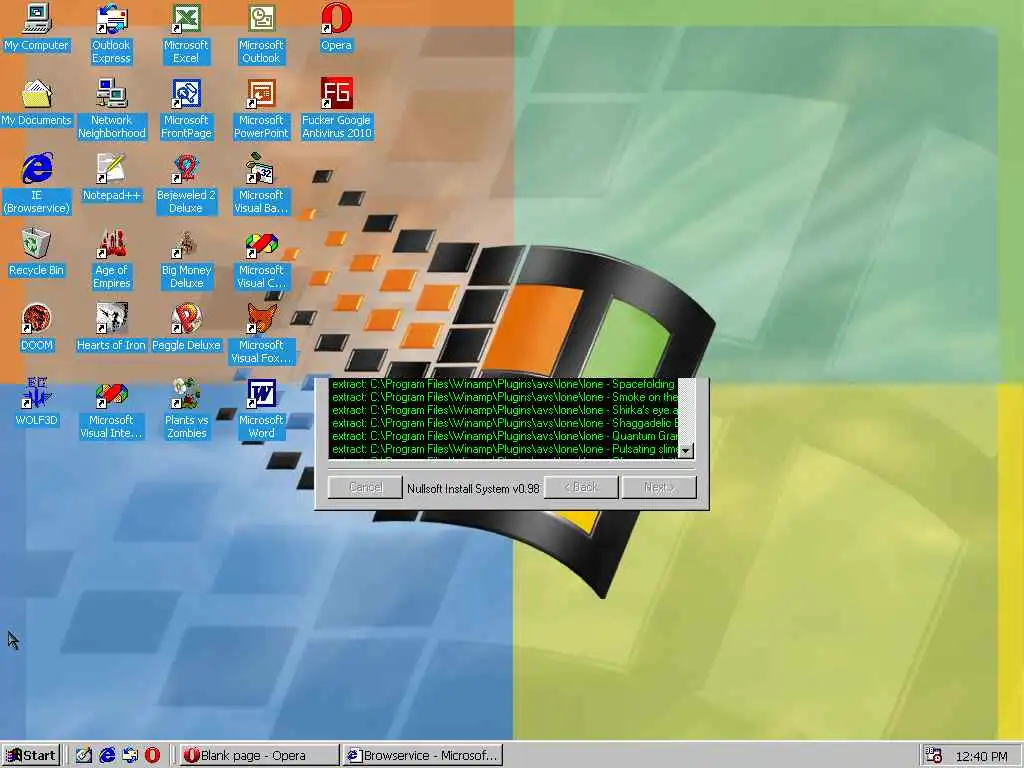Click the installer log's vertical scrollbar track

(x=686, y=410)
